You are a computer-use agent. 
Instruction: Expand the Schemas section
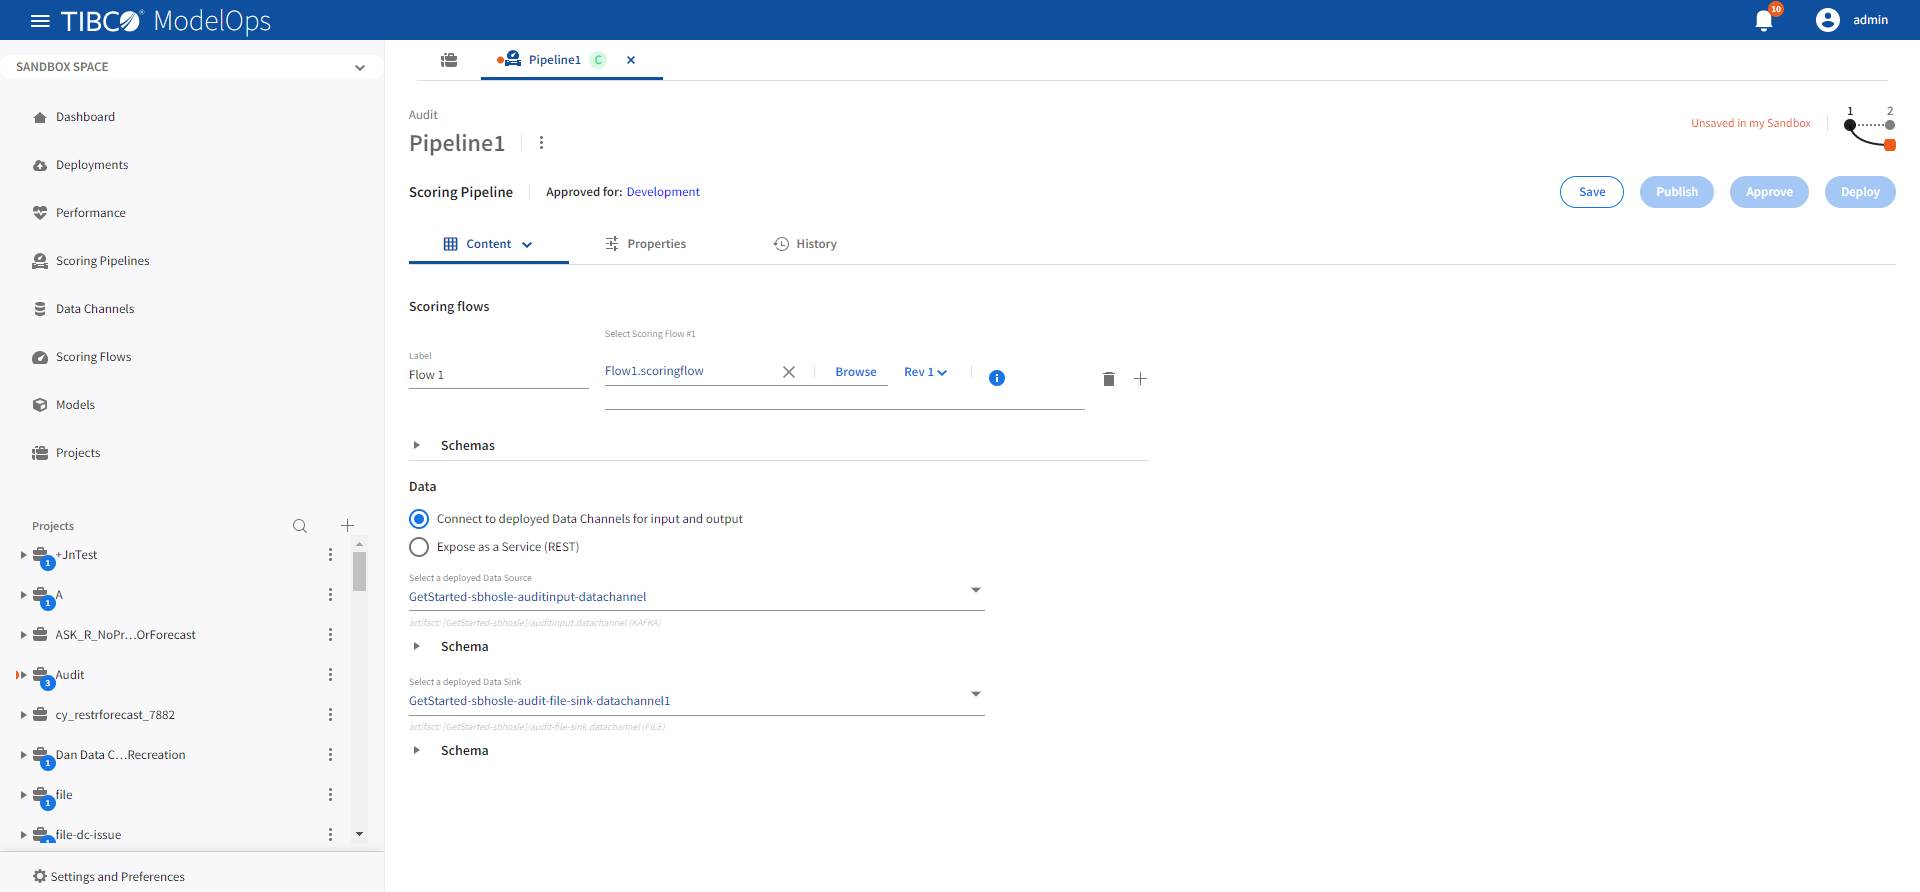point(417,446)
